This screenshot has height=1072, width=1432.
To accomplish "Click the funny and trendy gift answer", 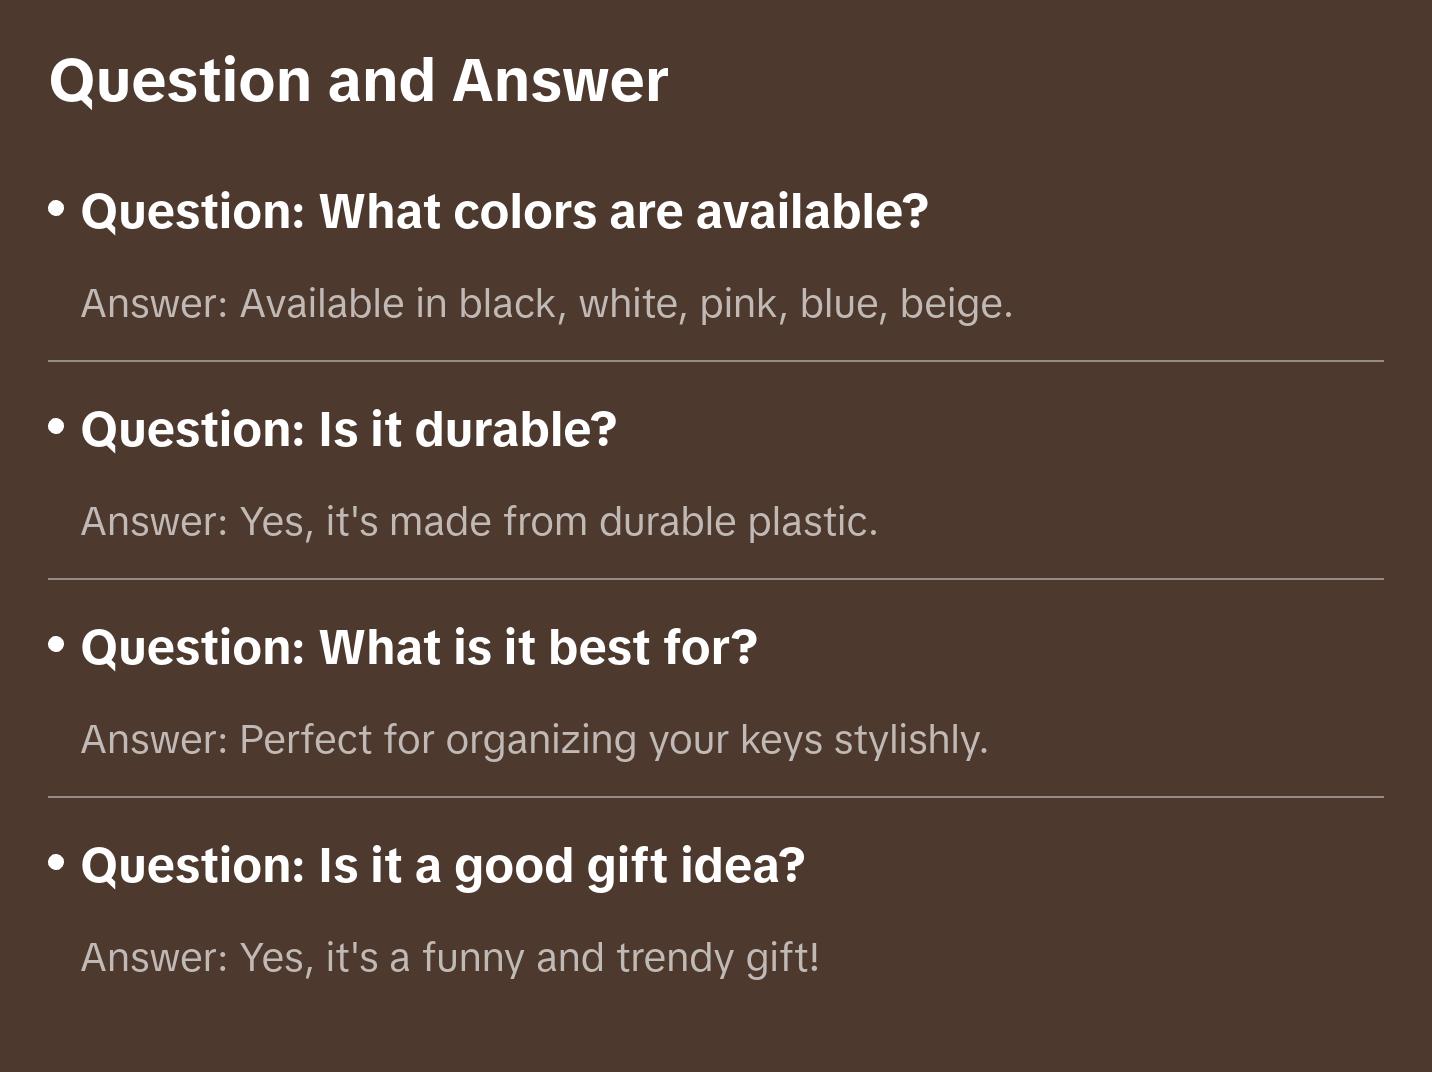I will [450, 958].
